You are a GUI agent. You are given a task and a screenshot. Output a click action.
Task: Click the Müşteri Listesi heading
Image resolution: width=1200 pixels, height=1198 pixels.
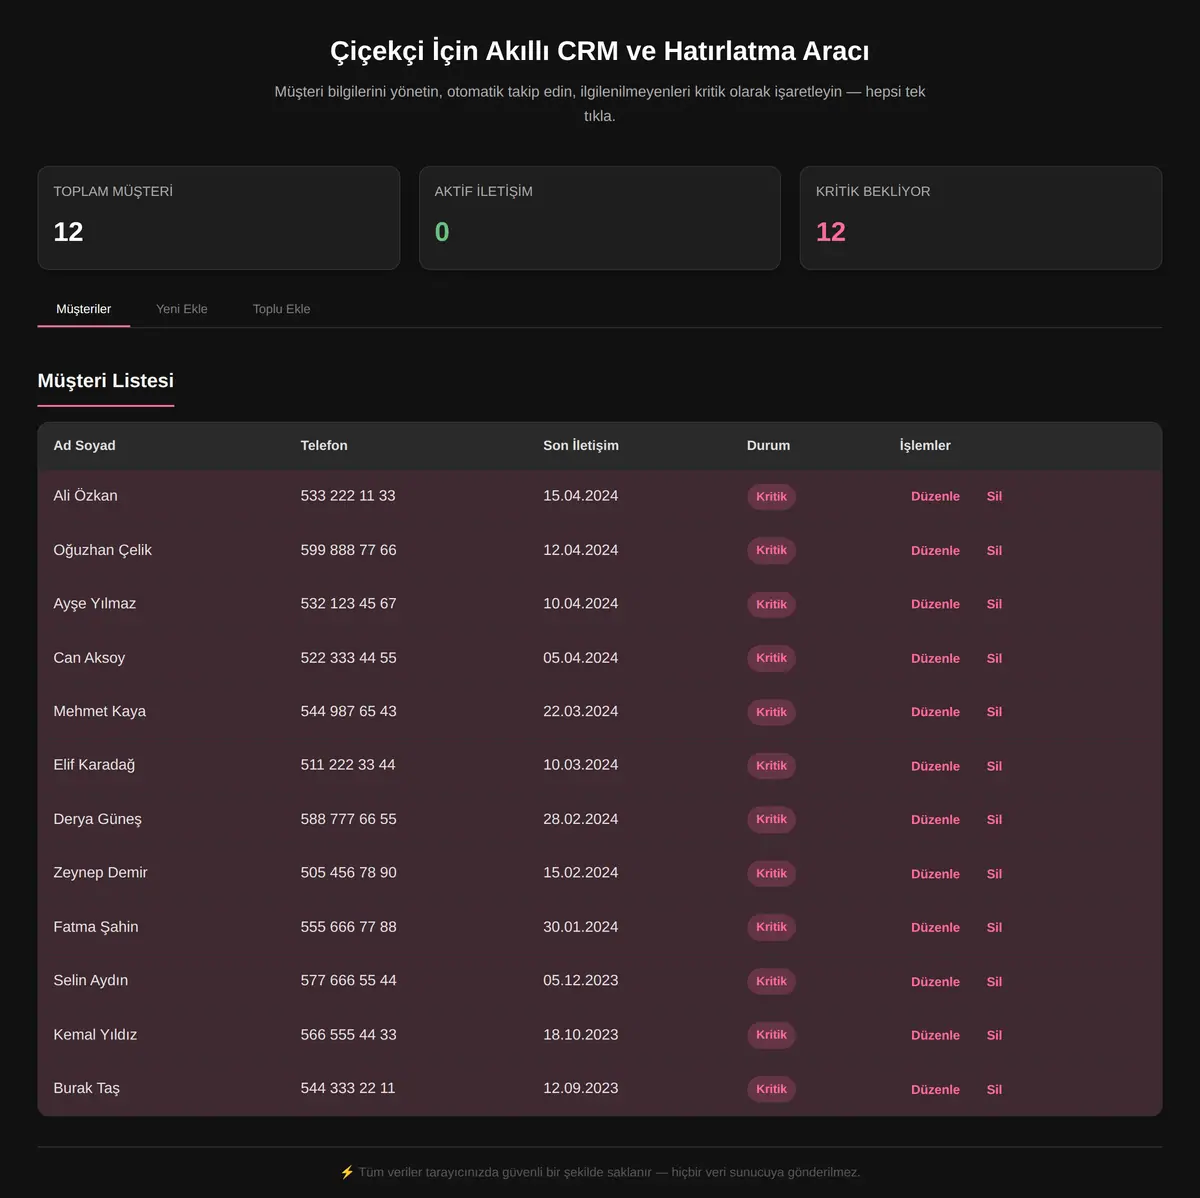click(x=106, y=381)
